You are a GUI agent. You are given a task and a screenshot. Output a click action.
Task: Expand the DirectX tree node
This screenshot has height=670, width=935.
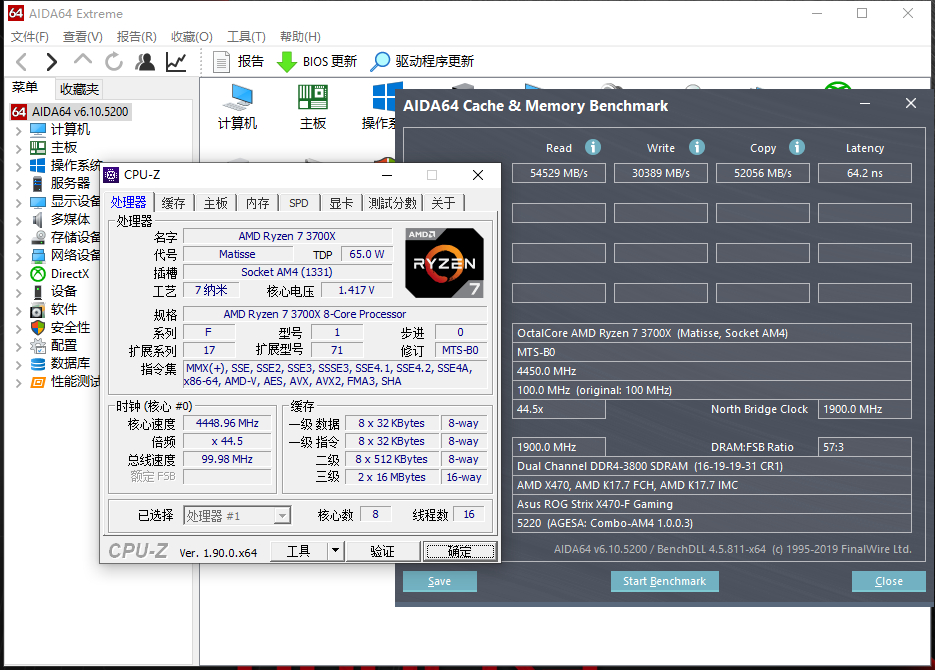click(x=18, y=275)
